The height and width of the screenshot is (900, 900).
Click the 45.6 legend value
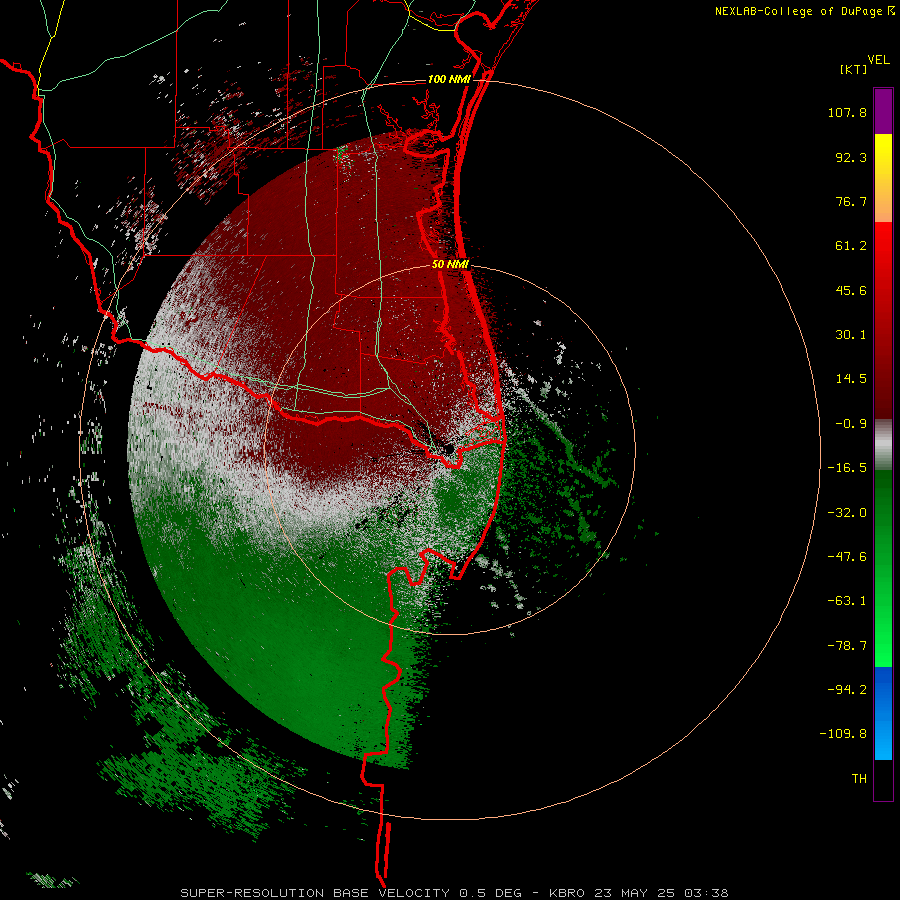coord(851,290)
